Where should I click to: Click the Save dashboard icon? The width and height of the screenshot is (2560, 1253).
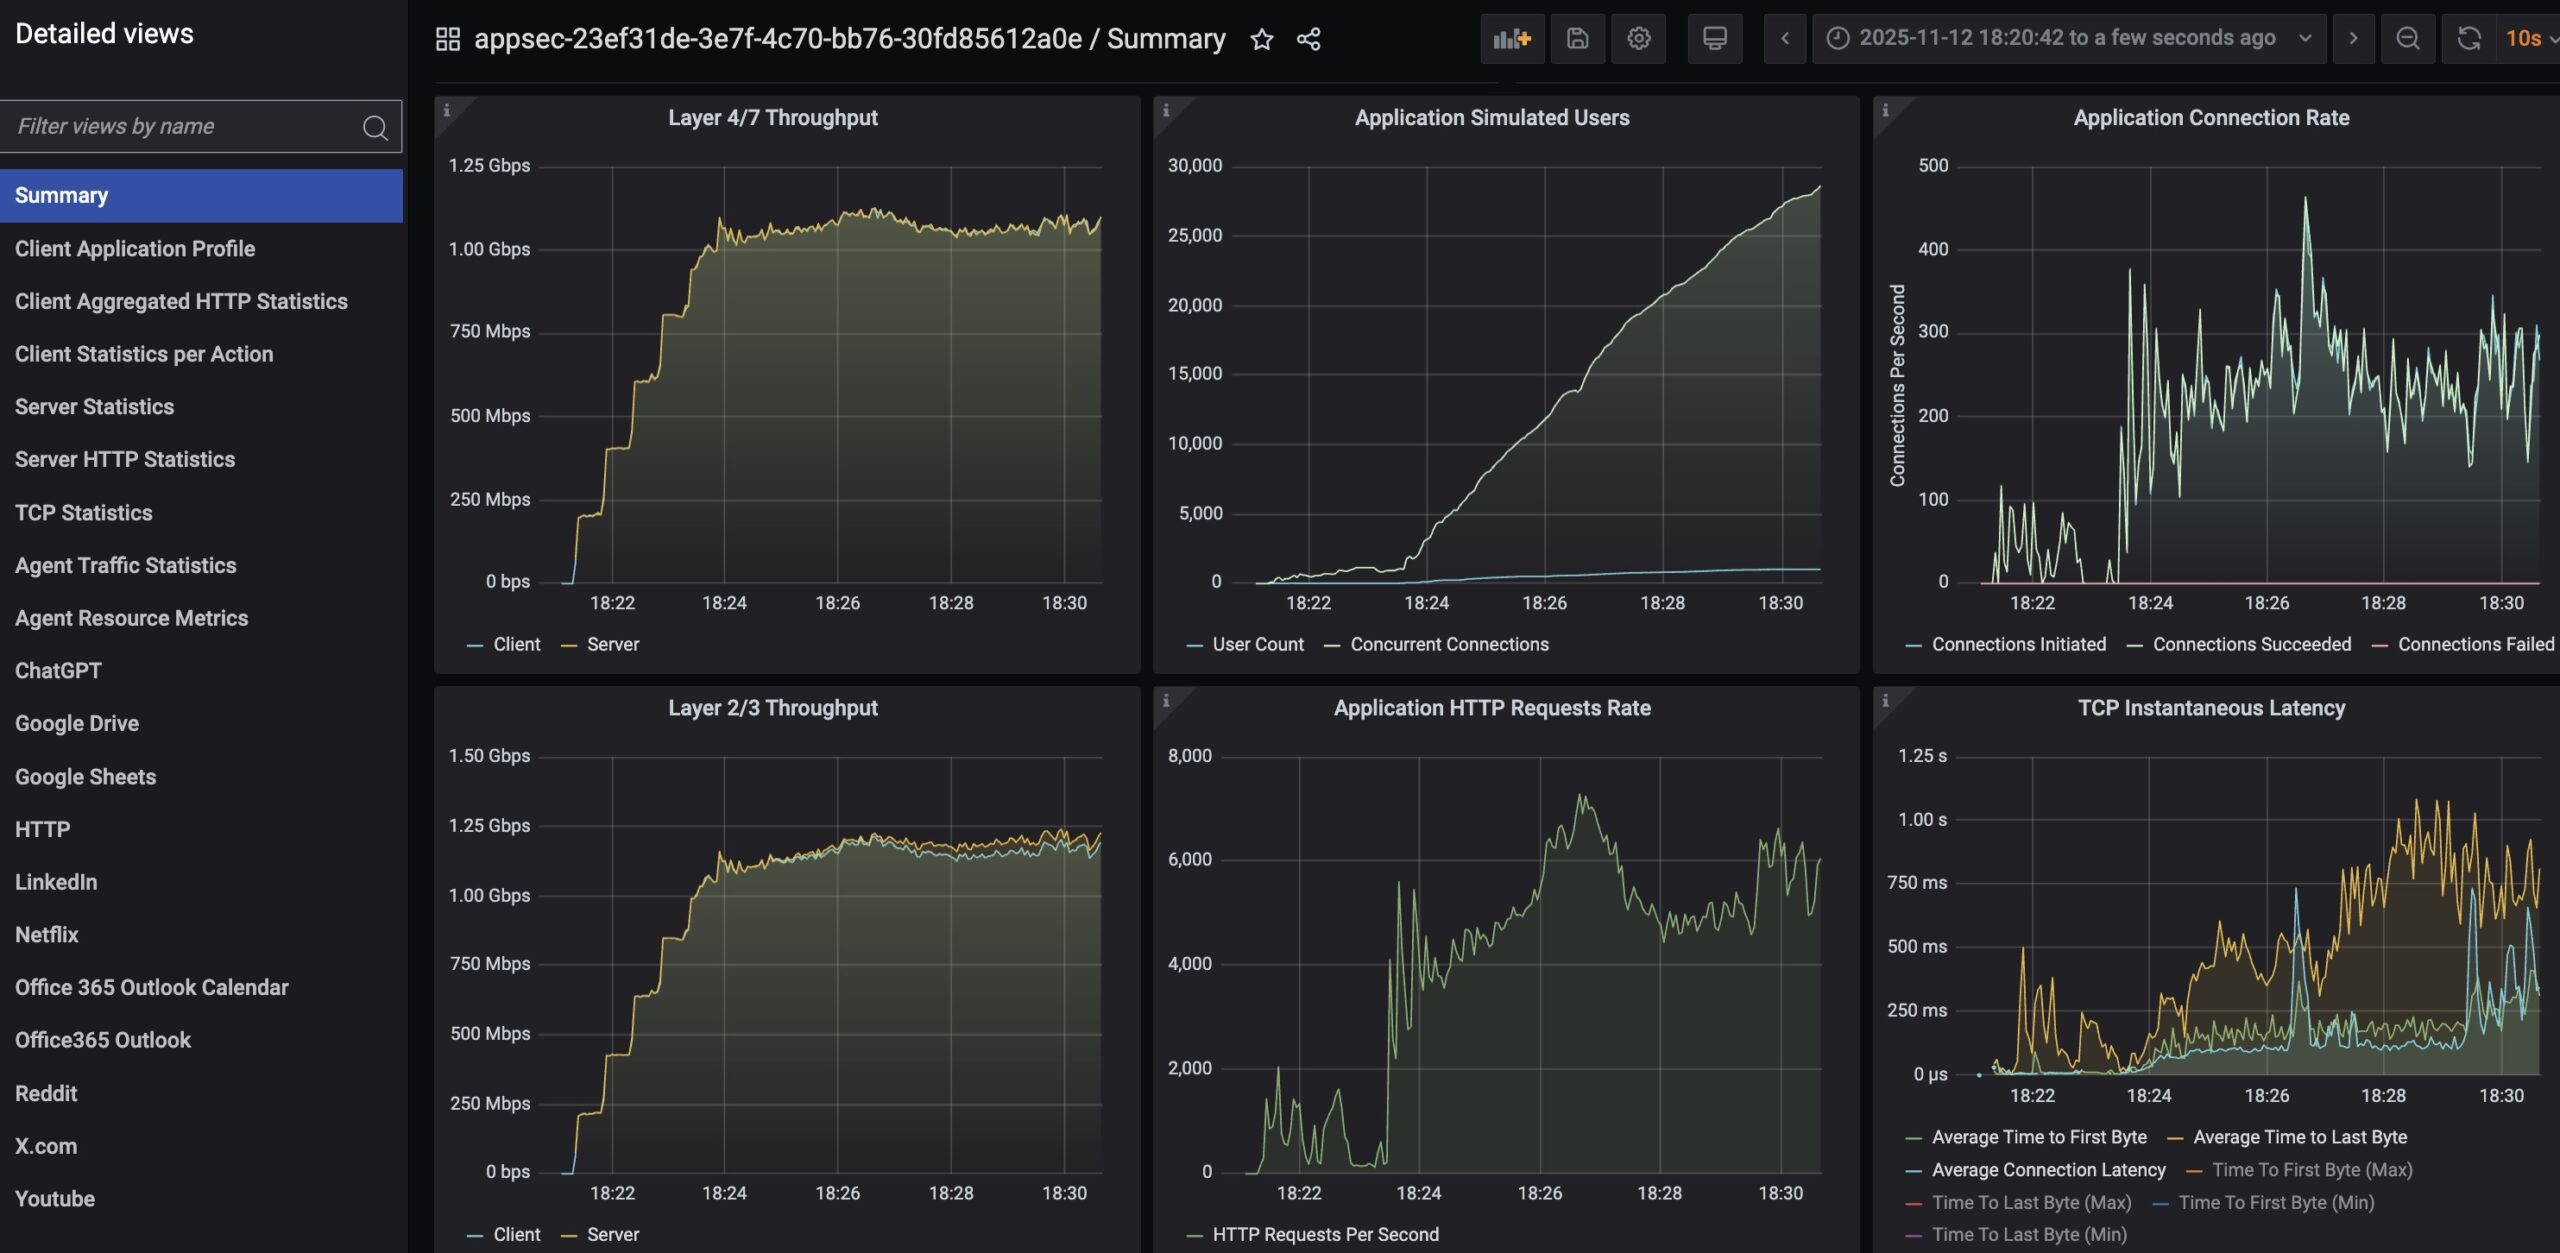coord(1577,39)
